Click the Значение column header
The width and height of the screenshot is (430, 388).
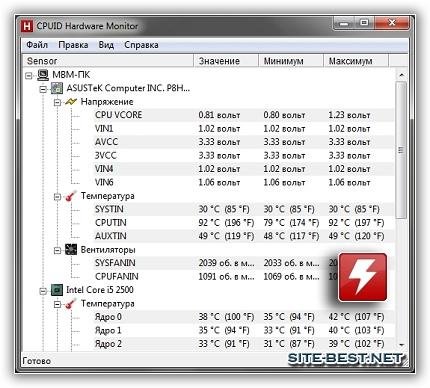pos(226,61)
